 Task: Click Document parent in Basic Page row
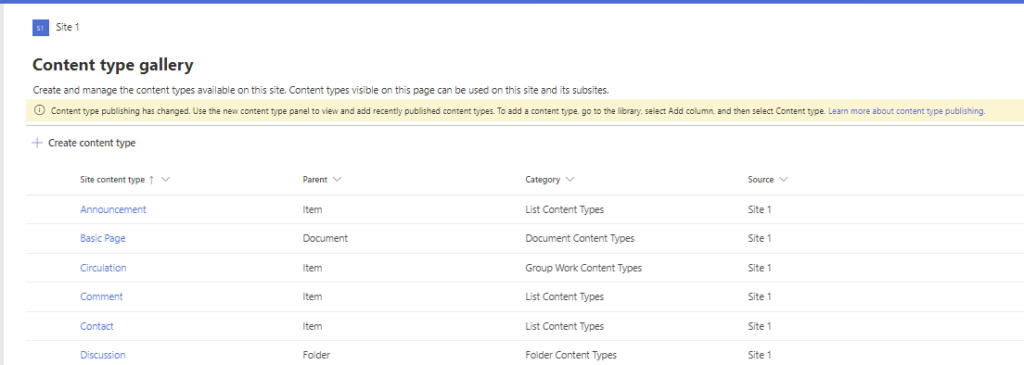tap(325, 238)
